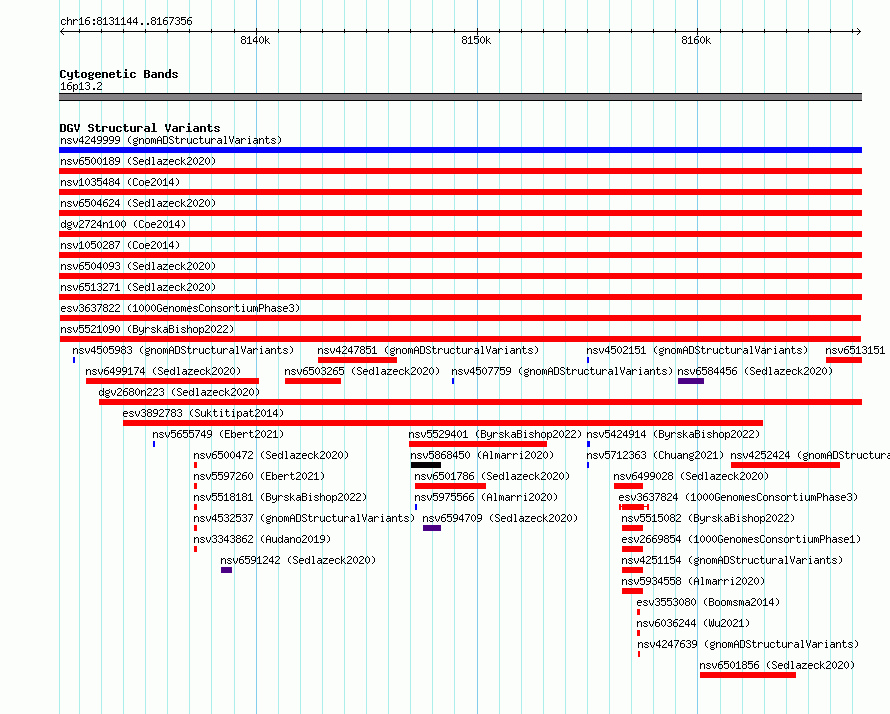Click the nsv6503265 (Sedlazeck2020) label
The height and width of the screenshot is (714, 890).
(x=362, y=371)
